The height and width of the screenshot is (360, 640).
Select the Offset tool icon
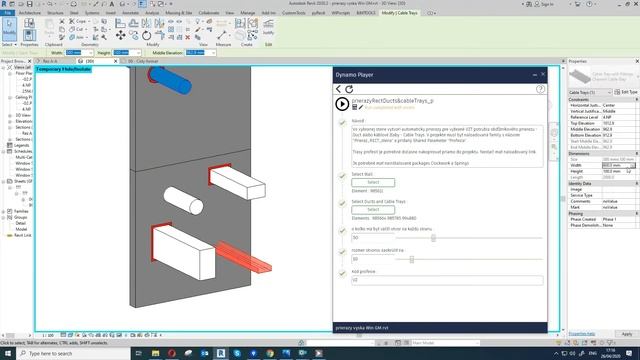pyautogui.click(x=133, y=23)
